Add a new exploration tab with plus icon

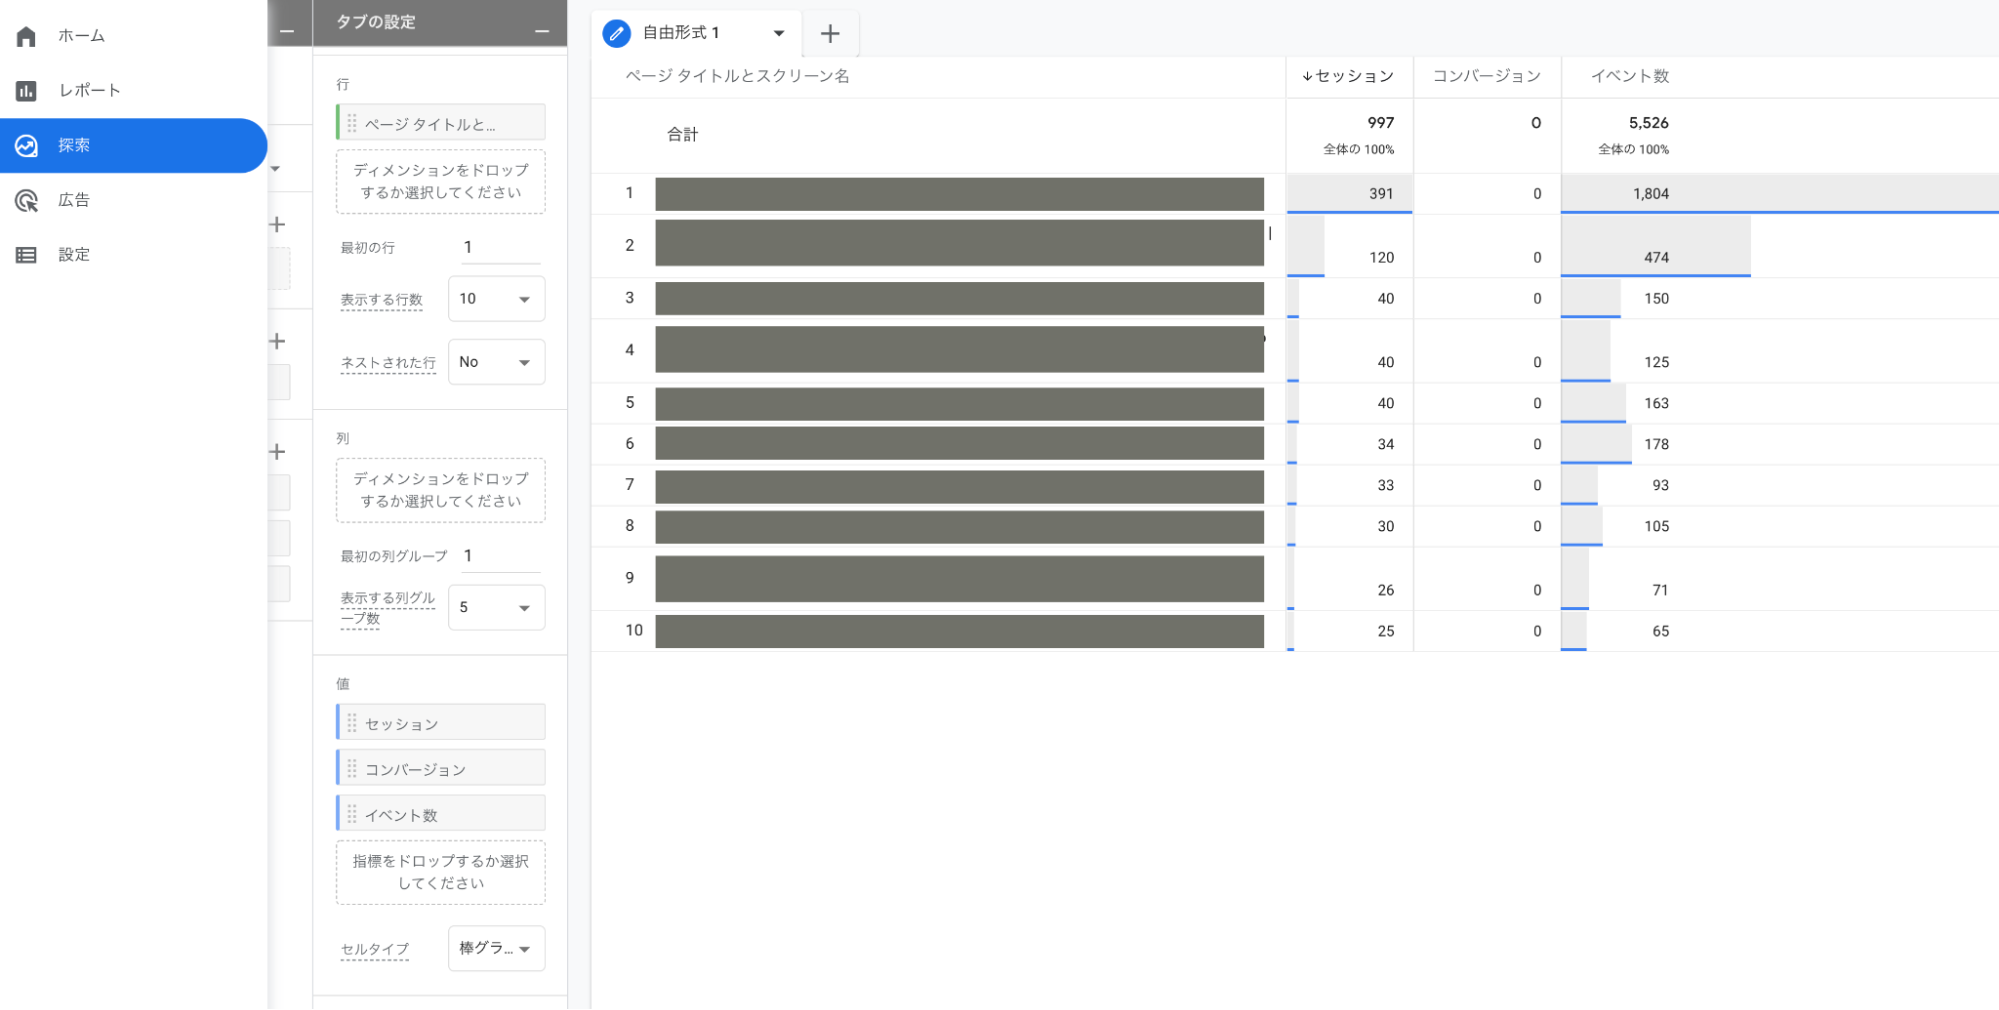[830, 34]
